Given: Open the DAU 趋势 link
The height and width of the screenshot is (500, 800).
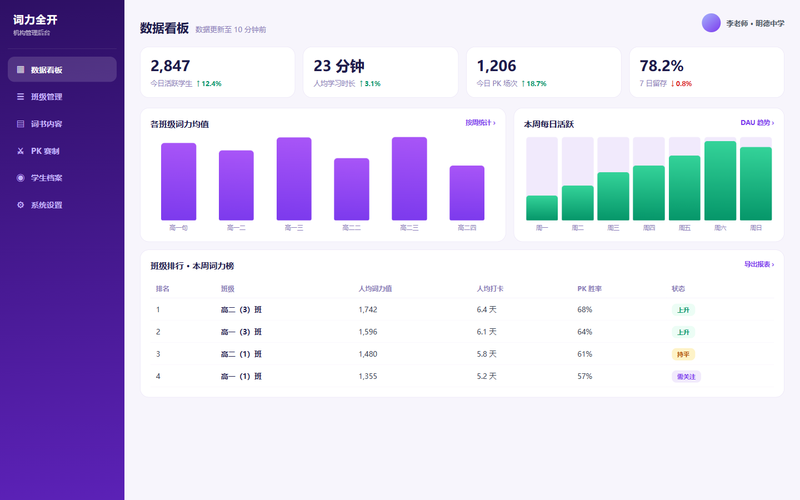Looking at the screenshot, I should [757, 122].
